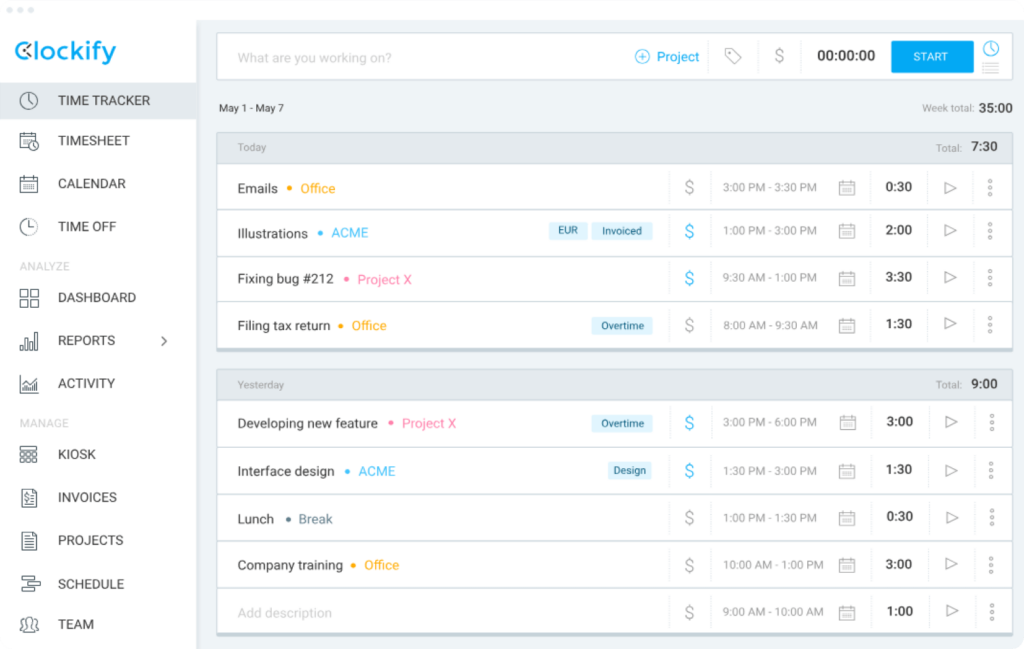Edit the 9:00 AM - 10:00 AM time range
Image resolution: width=1024 pixels, height=649 pixels.
point(773,612)
